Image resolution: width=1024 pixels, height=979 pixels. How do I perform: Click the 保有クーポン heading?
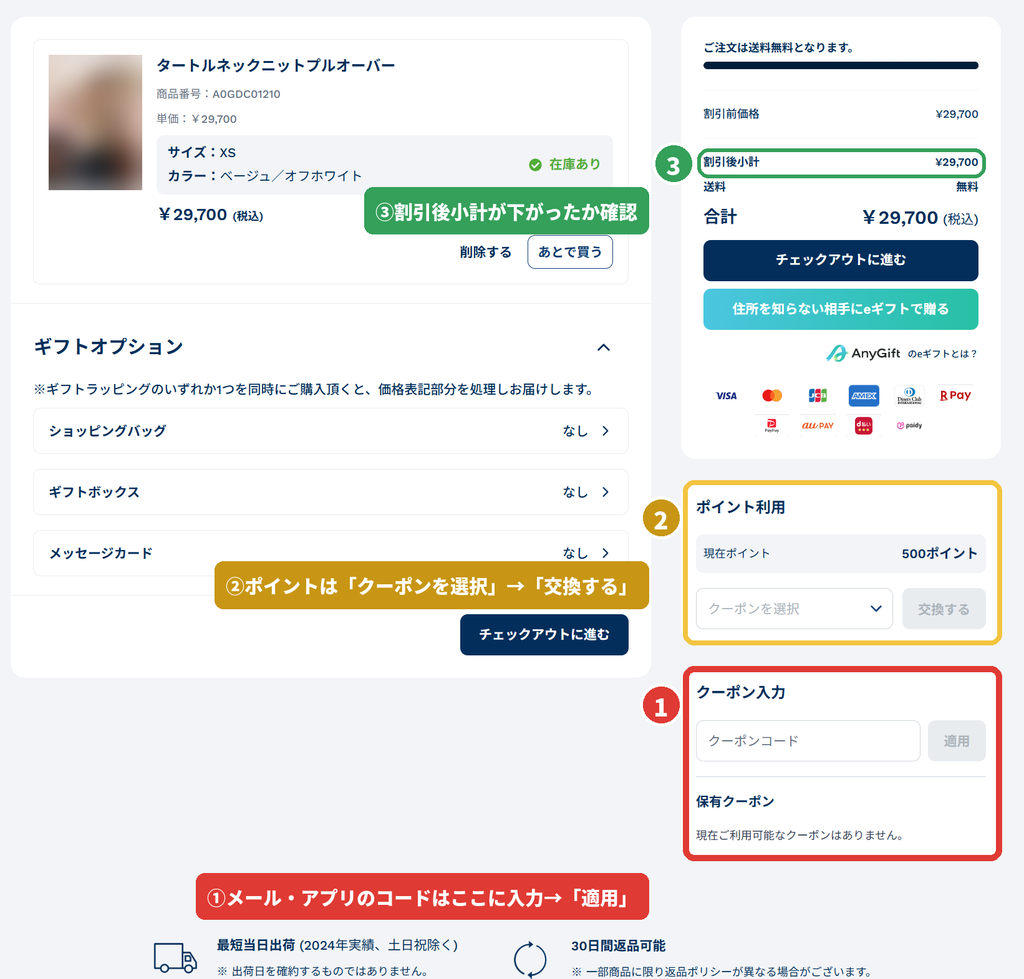(x=735, y=801)
